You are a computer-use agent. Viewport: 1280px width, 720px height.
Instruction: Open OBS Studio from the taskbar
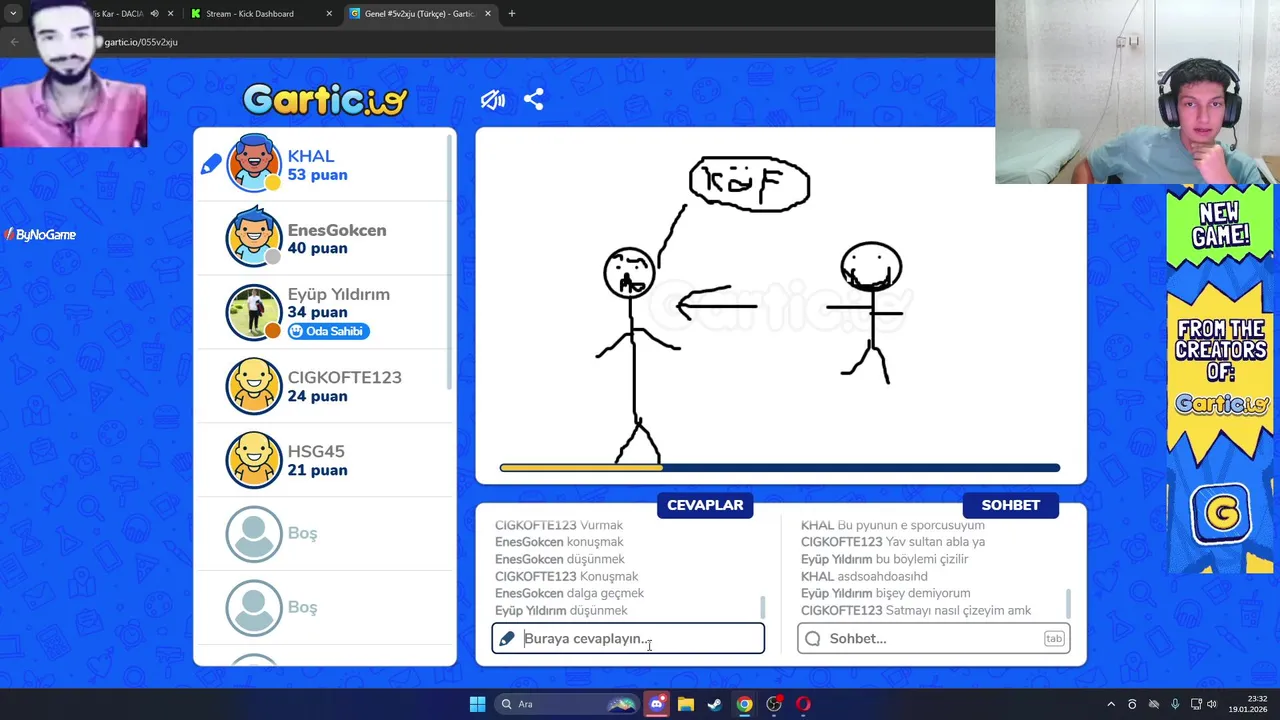[x=774, y=704]
